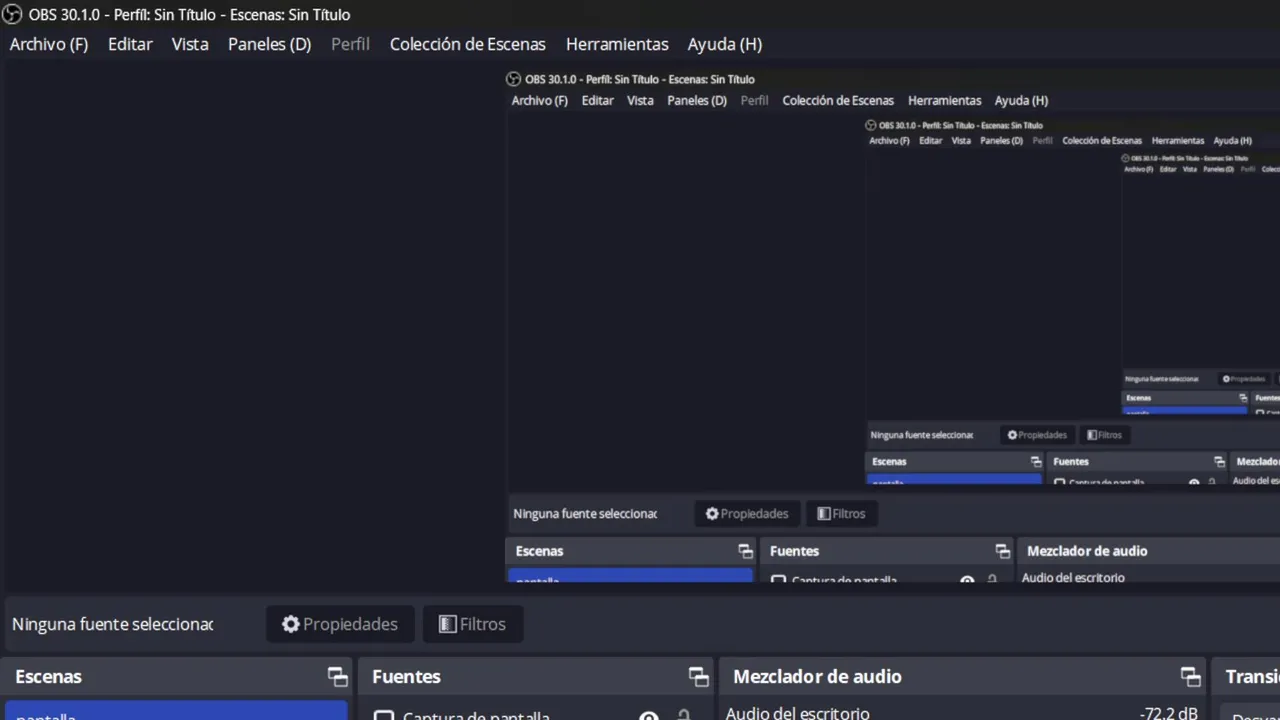Float the main Mezclador de audio dock icon
Image resolution: width=1280 pixels, height=720 pixels.
pos(1190,677)
